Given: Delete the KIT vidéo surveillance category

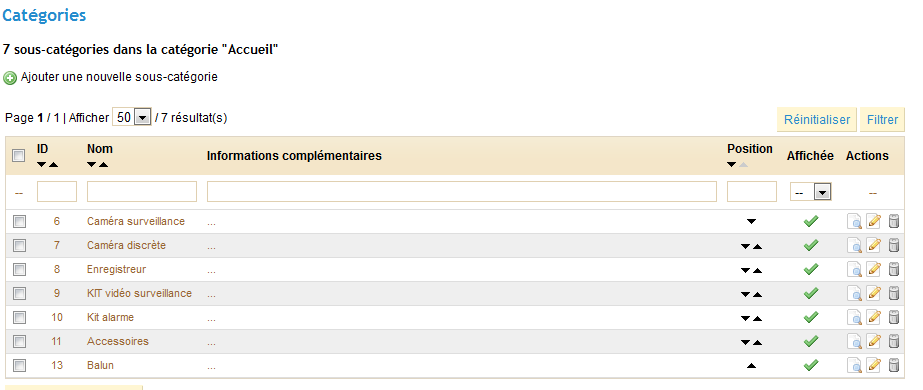Looking at the screenshot, I should click(894, 293).
